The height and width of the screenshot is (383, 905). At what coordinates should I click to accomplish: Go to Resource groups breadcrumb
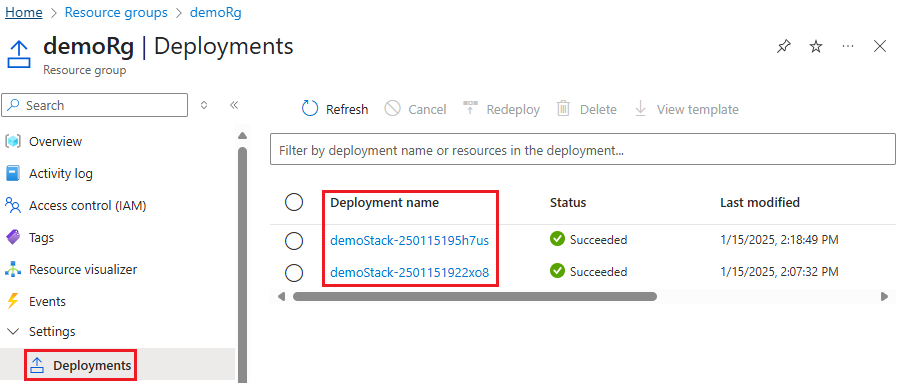click(x=116, y=13)
